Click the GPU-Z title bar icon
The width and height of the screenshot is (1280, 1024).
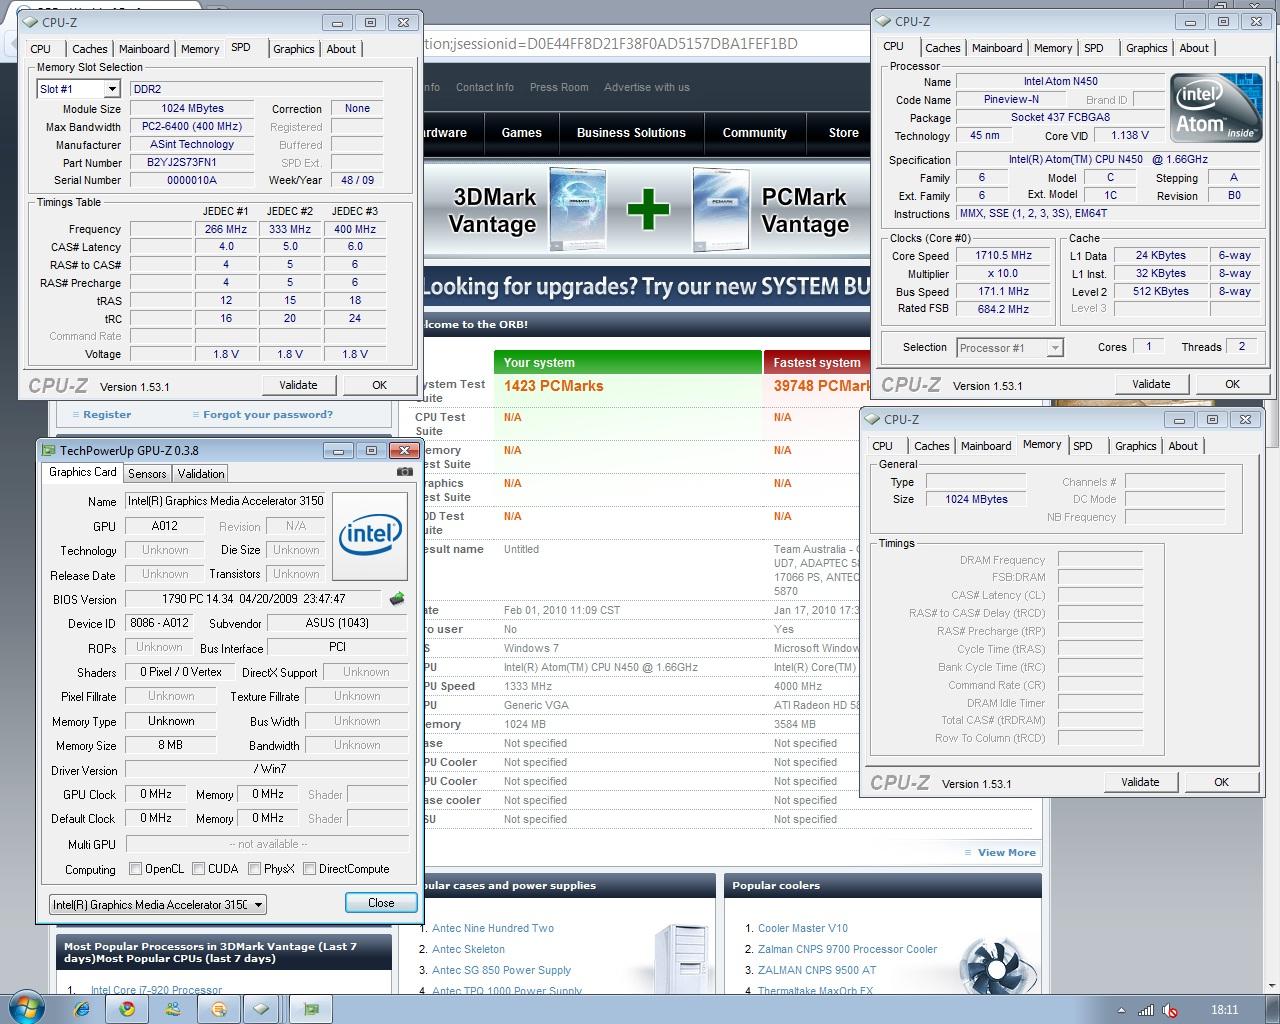click(x=49, y=451)
